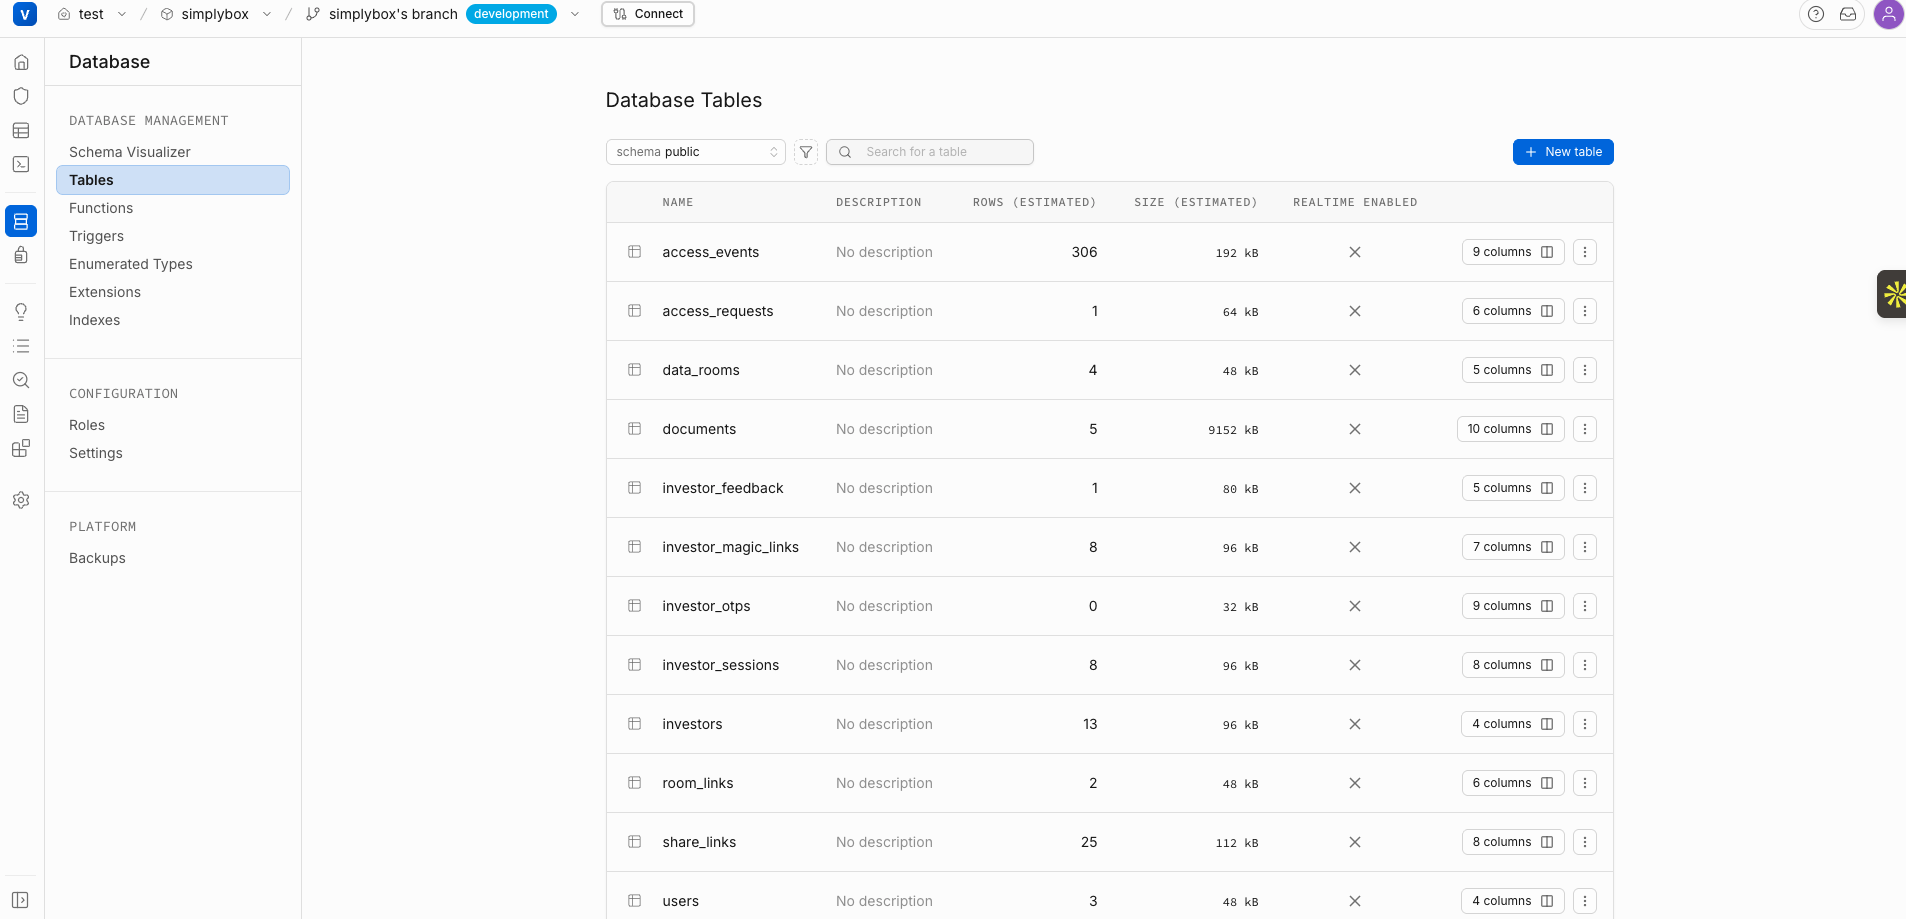Click the 306 rows value
Image resolution: width=1906 pixels, height=919 pixels.
point(1085,252)
